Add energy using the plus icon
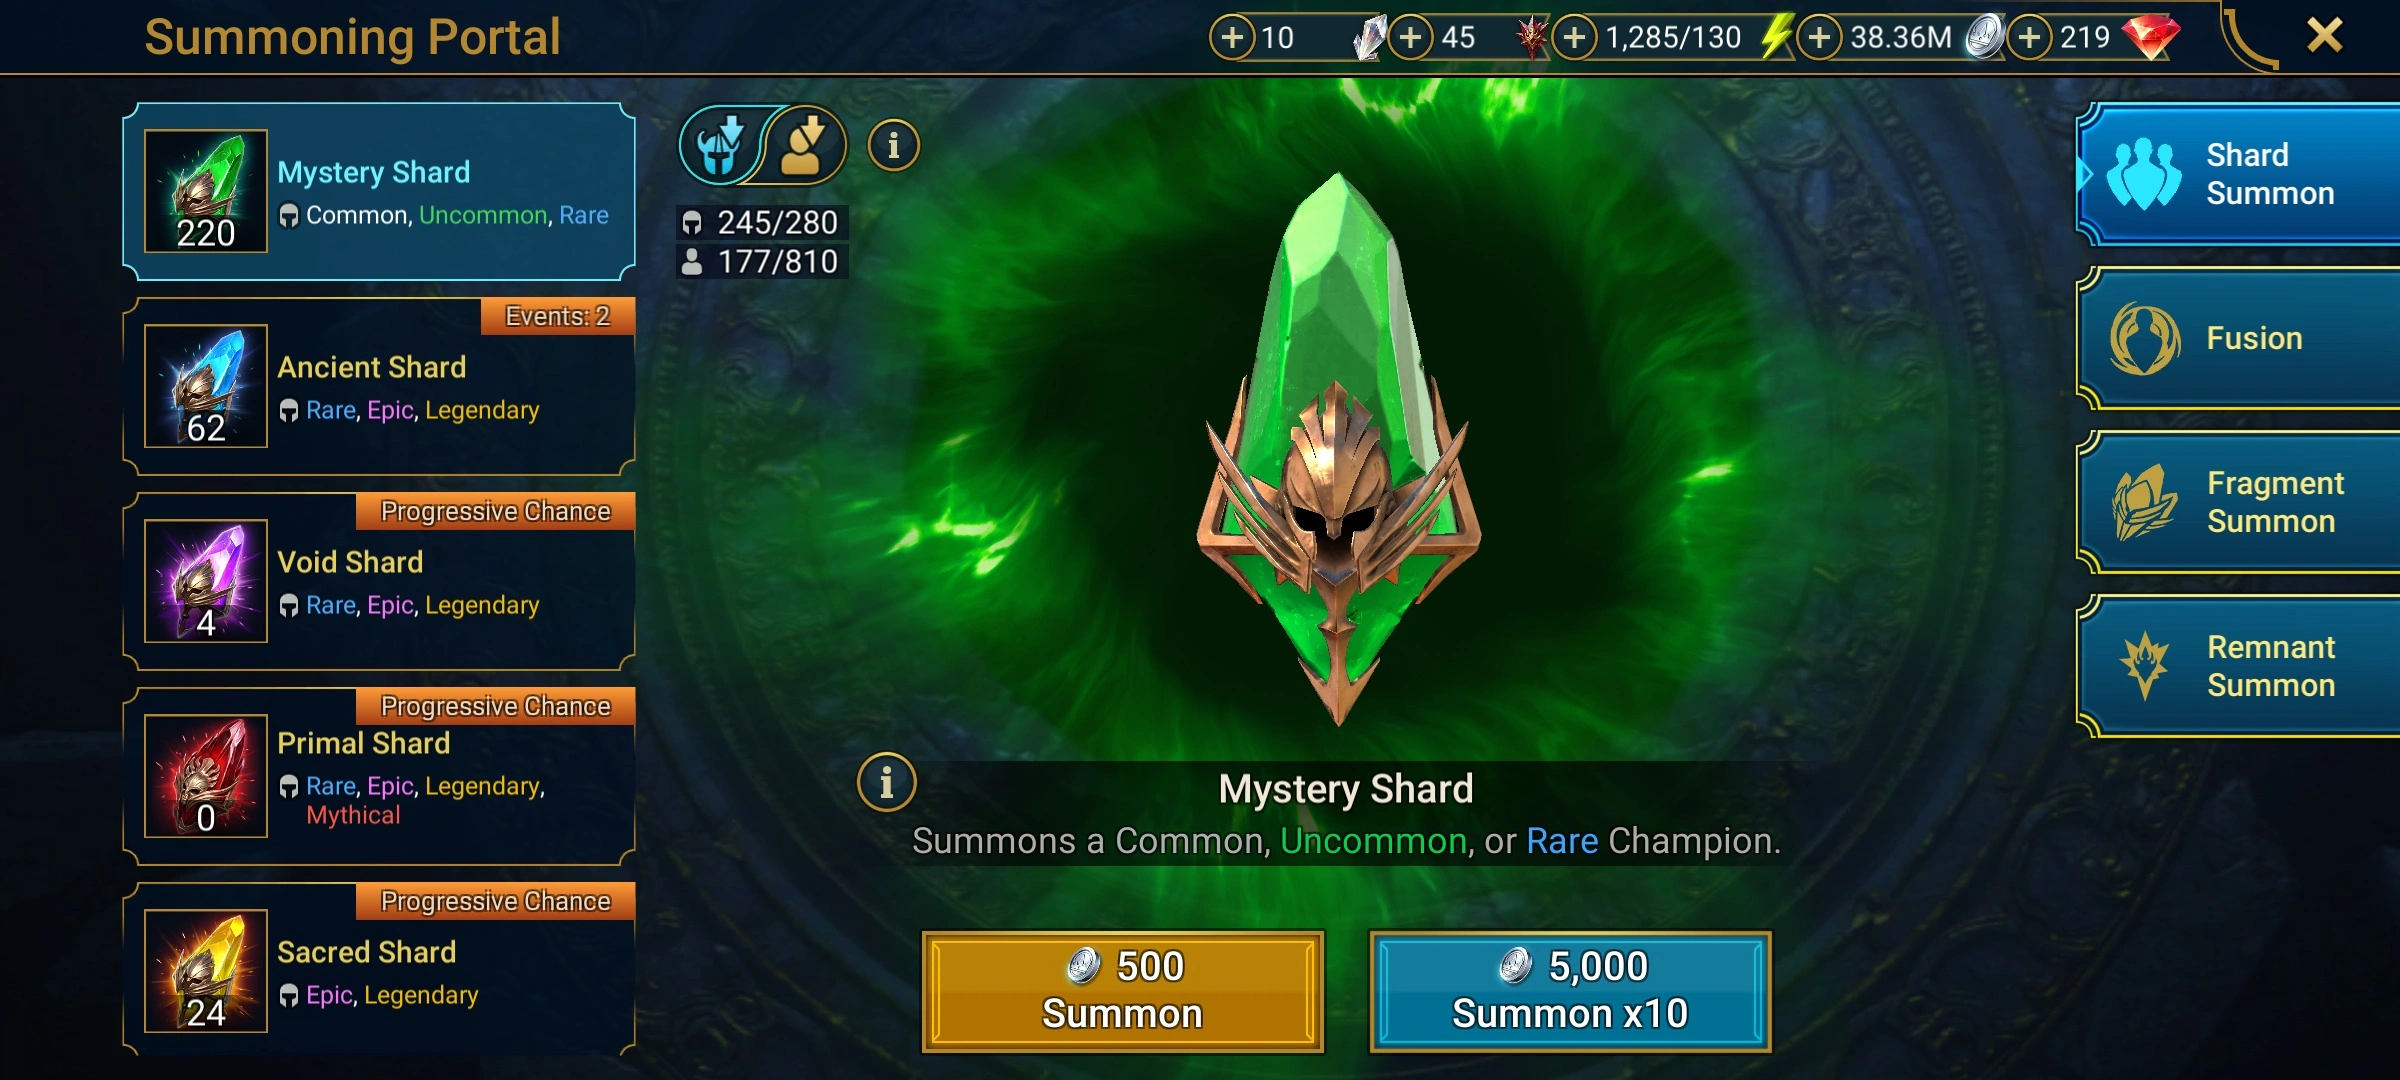Image resolution: width=2400 pixels, height=1080 pixels. point(1575,38)
